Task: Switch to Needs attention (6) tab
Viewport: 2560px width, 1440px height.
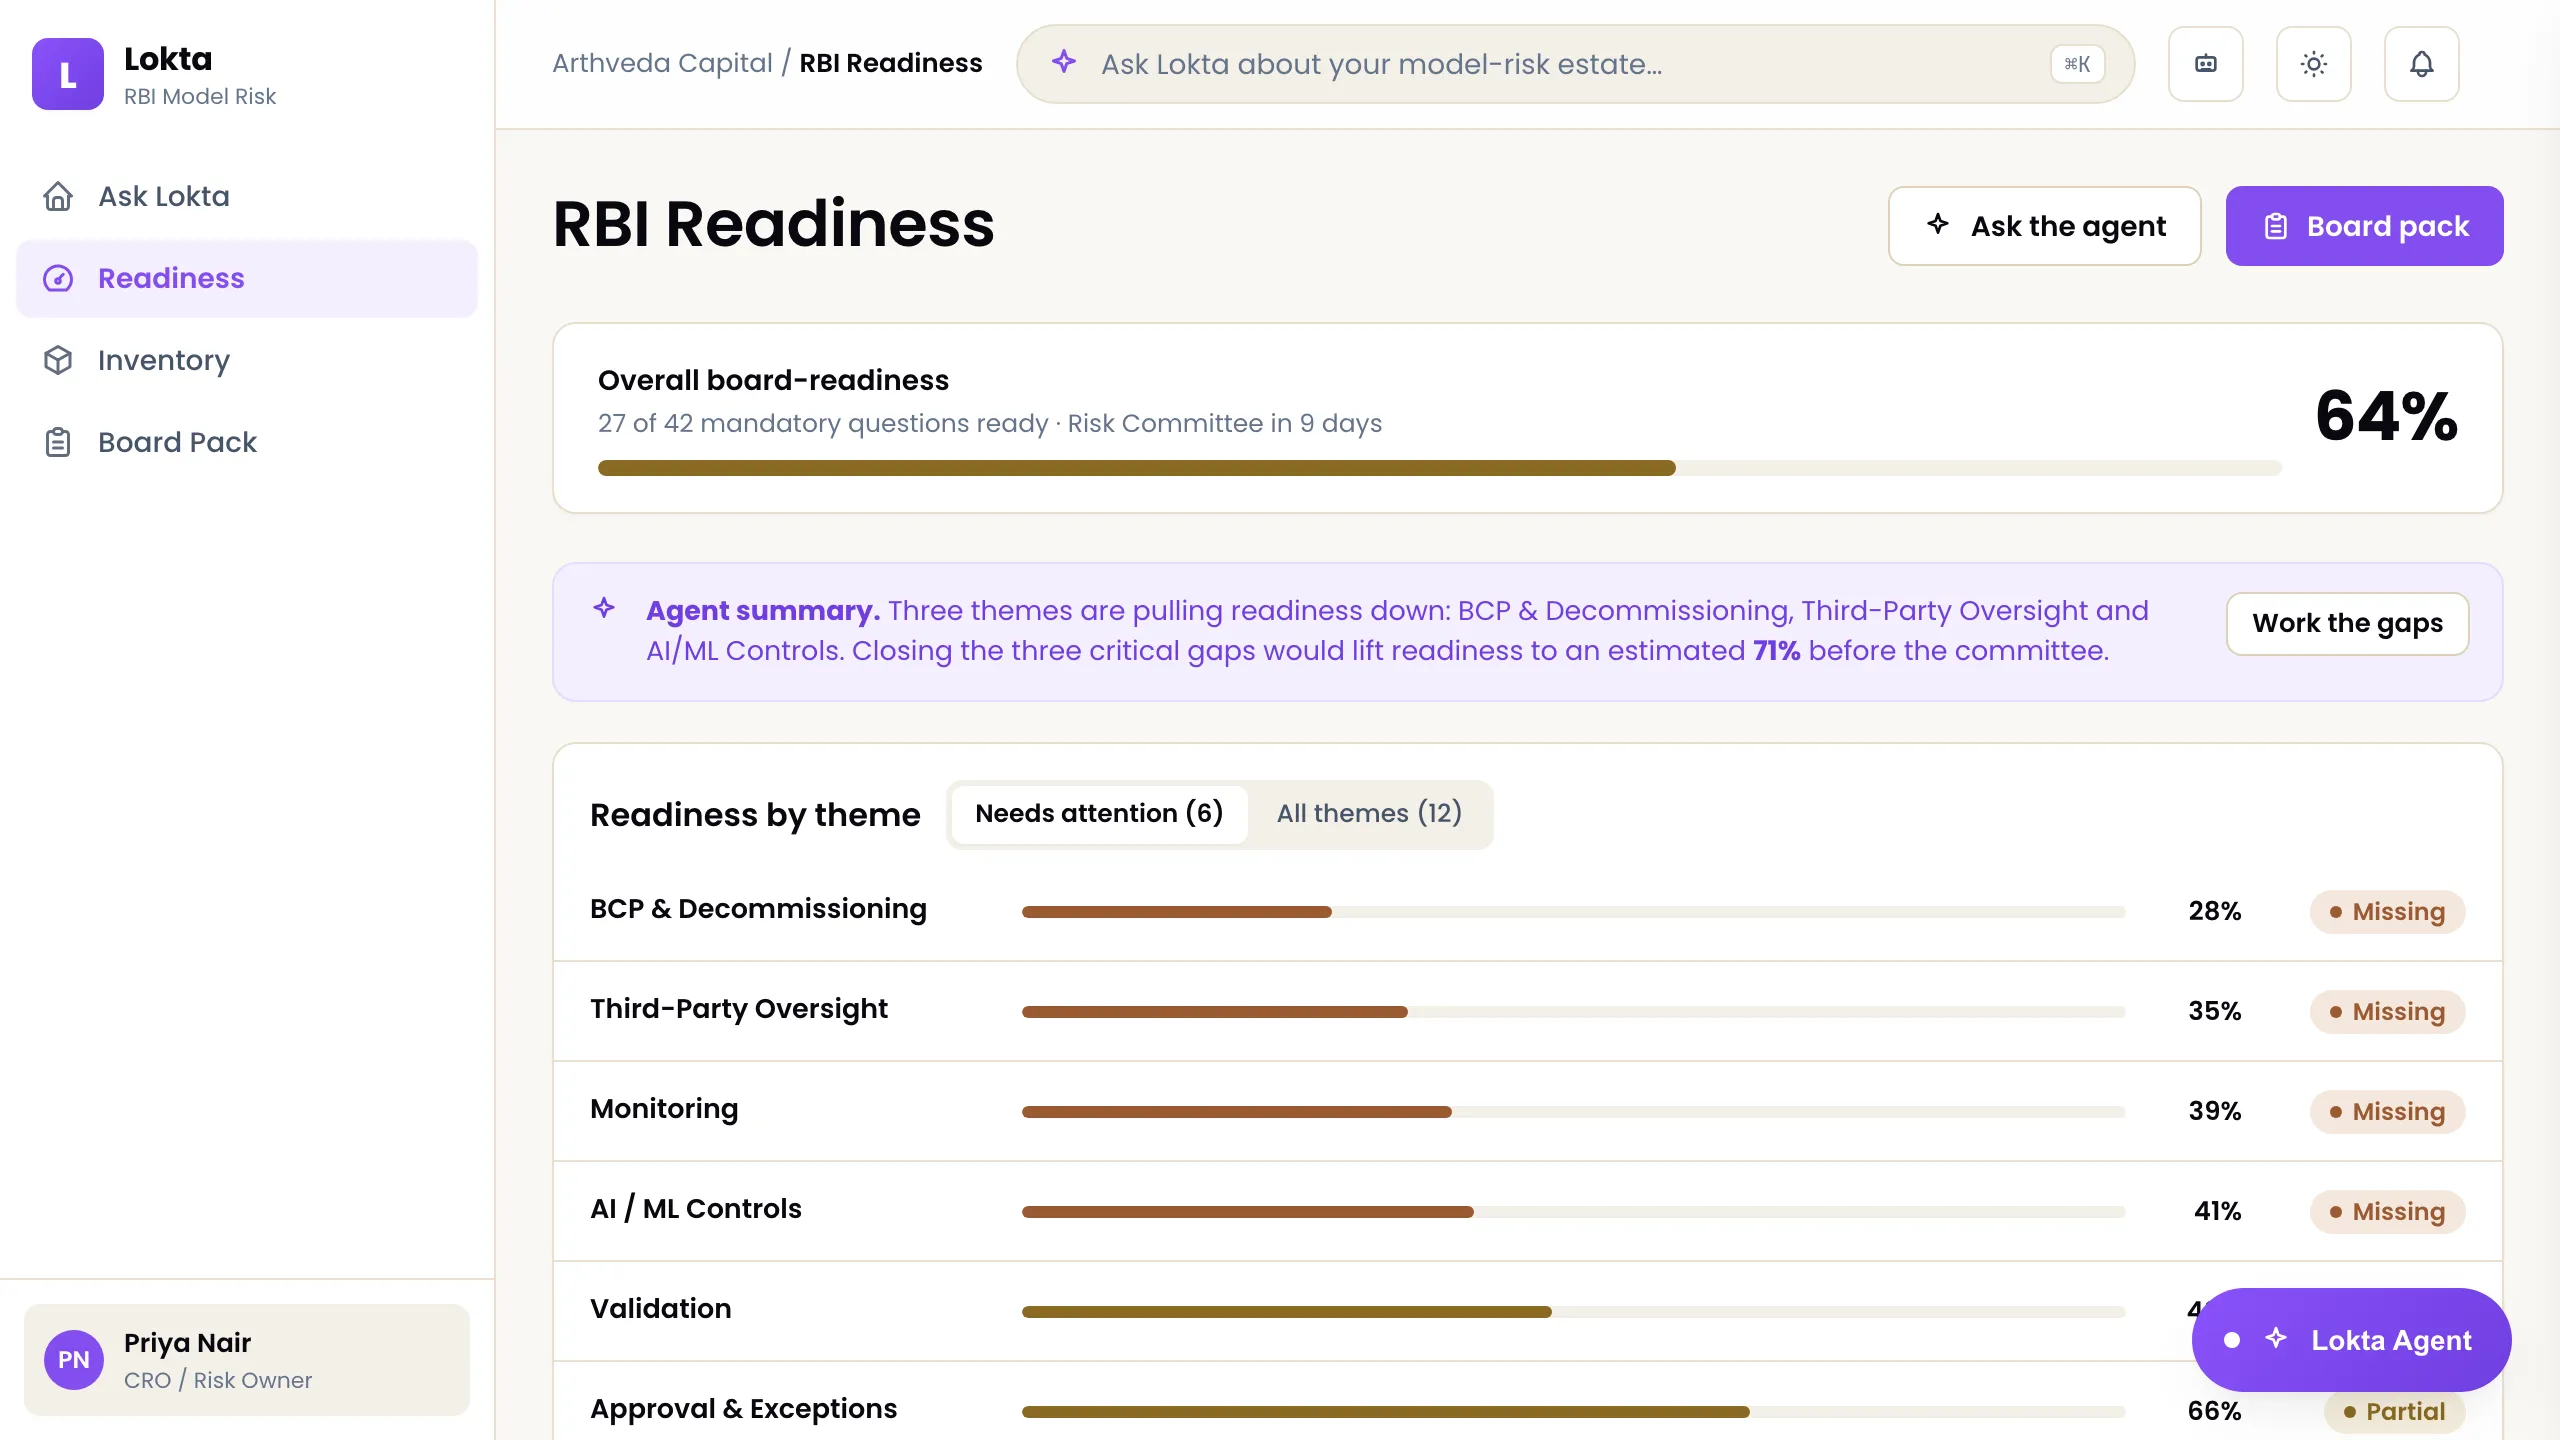Action: 1099,814
